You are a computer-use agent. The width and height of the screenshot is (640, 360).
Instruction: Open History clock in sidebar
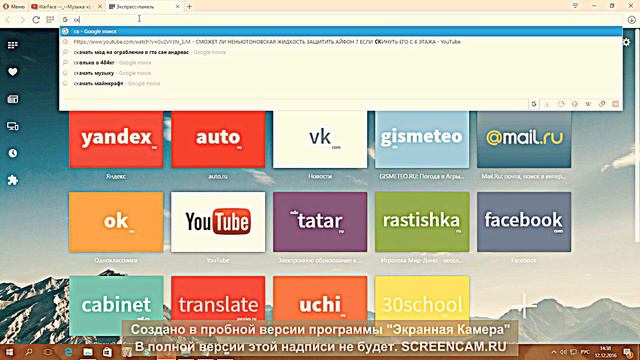point(13,153)
